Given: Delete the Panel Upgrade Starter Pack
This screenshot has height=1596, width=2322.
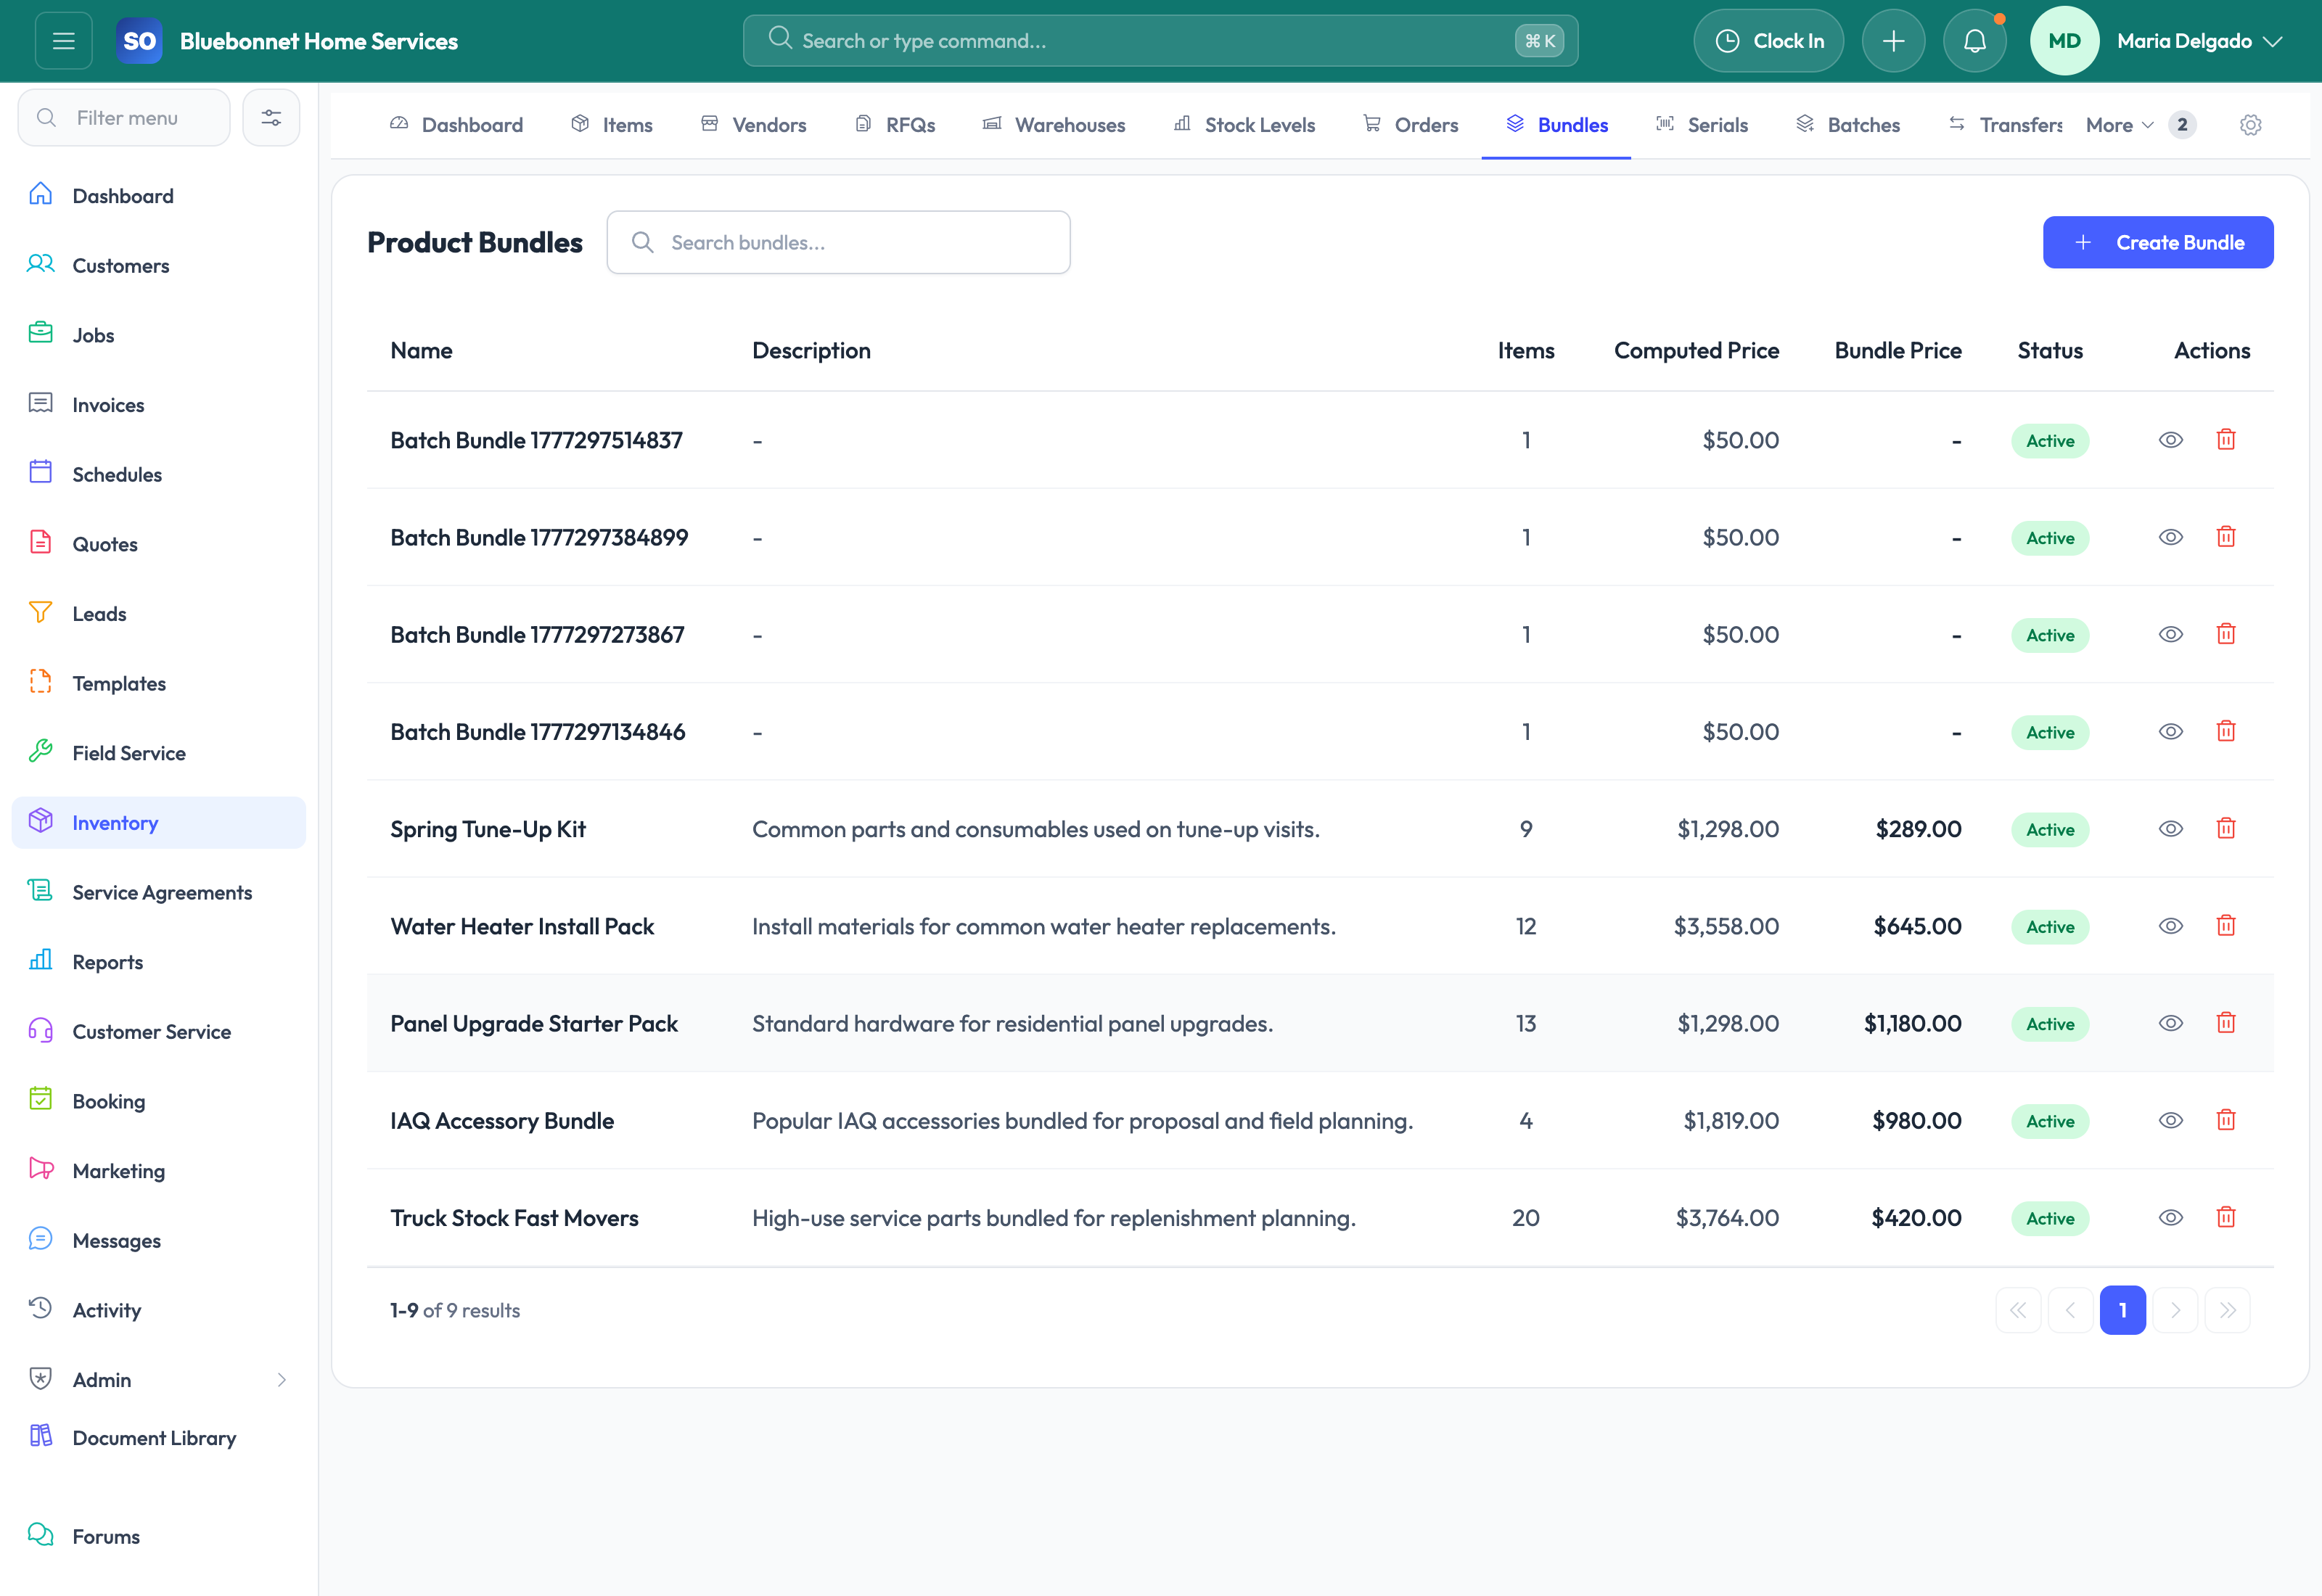Looking at the screenshot, I should (x=2226, y=1023).
